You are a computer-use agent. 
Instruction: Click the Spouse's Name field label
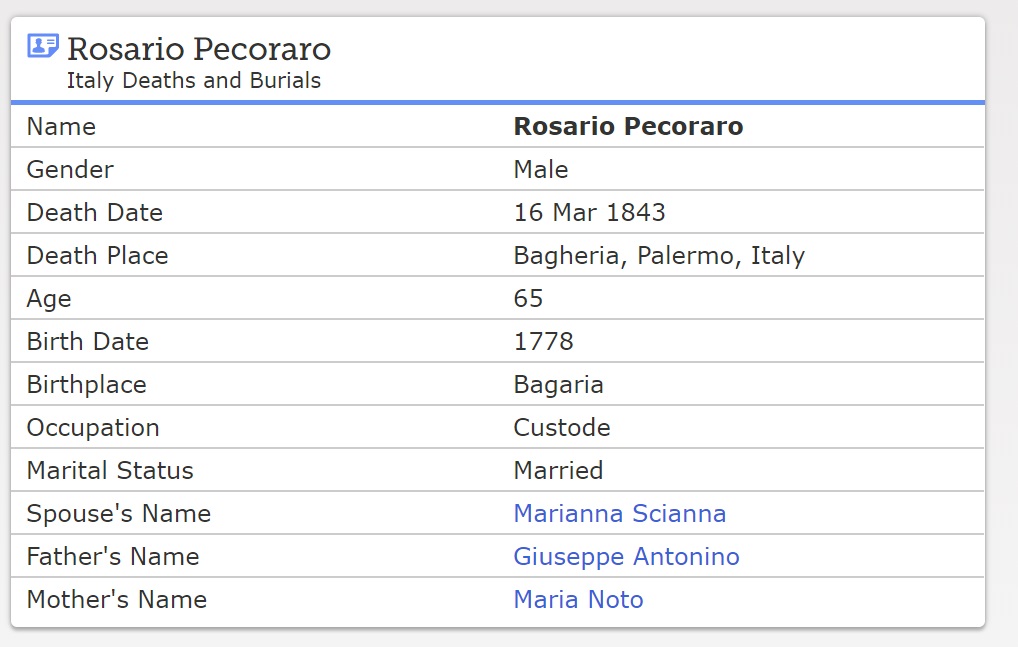[x=118, y=513]
